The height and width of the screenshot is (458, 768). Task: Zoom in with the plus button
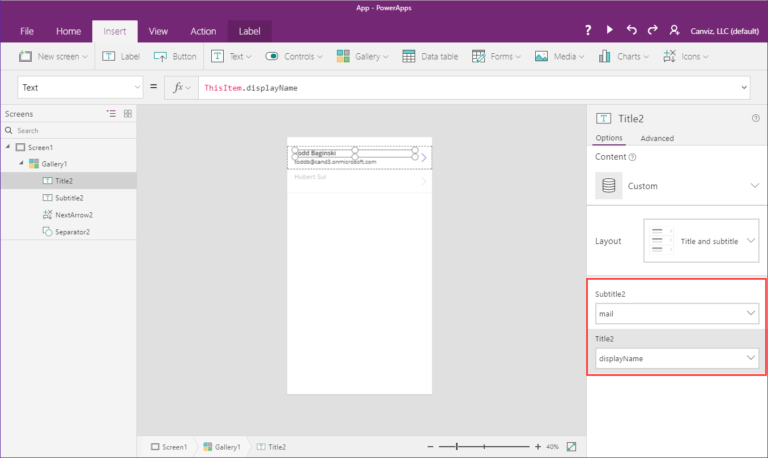(x=537, y=447)
